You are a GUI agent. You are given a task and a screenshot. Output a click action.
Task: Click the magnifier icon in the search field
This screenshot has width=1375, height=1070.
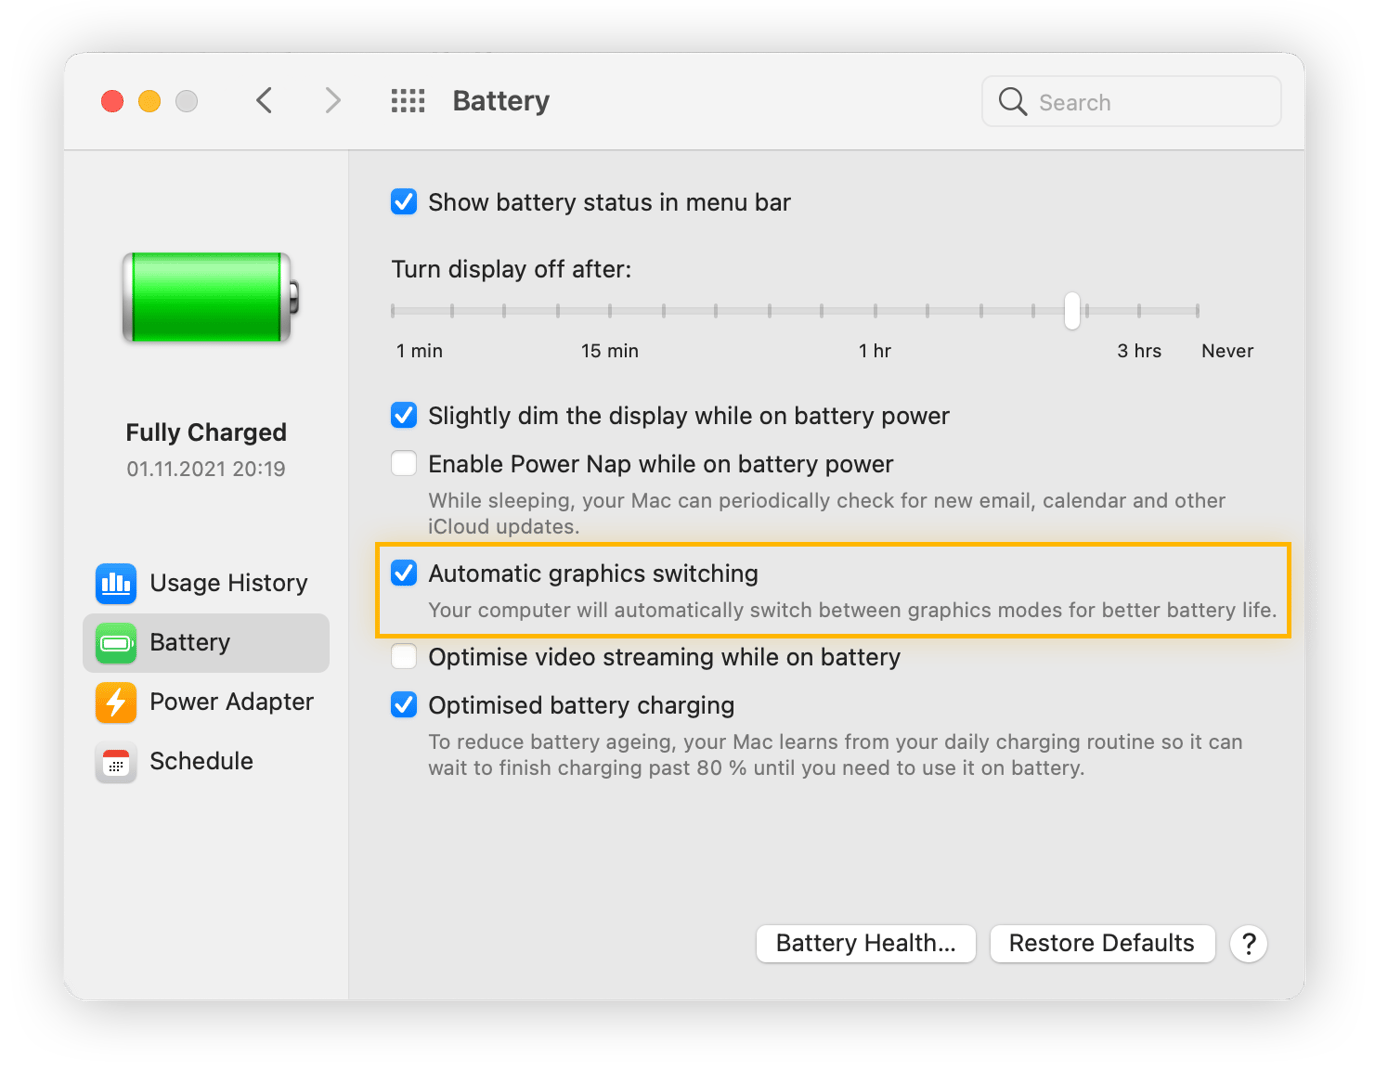click(x=1012, y=101)
